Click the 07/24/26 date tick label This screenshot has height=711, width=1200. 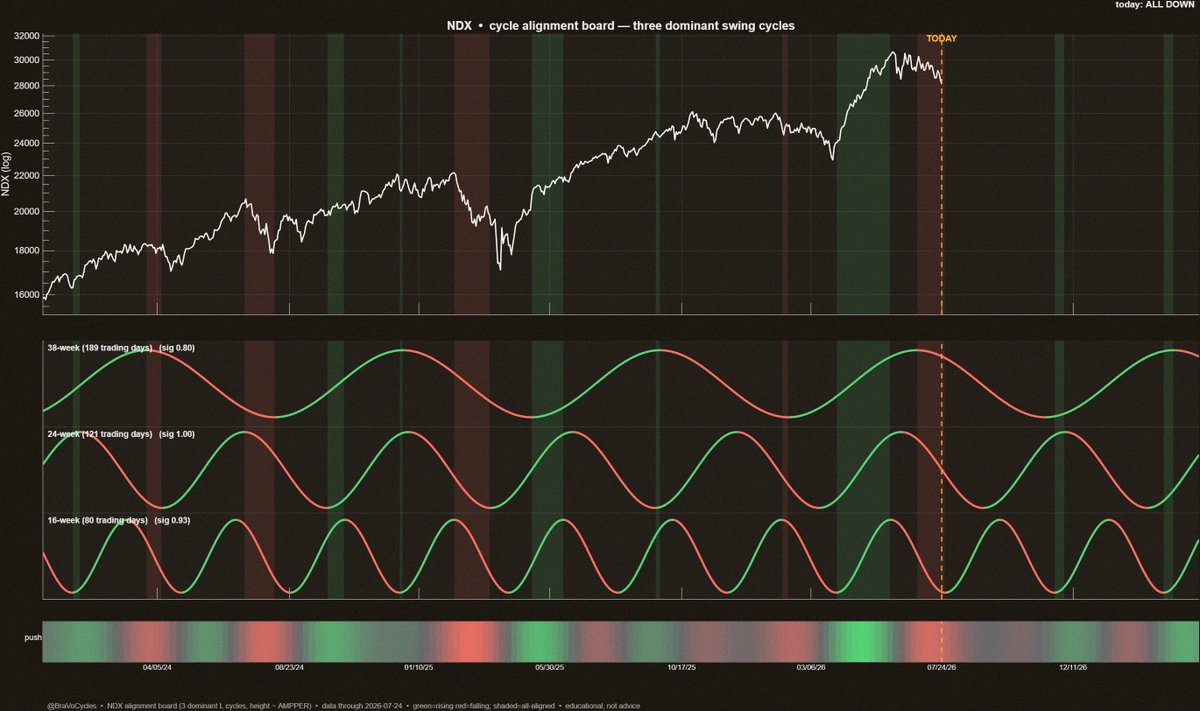coord(942,667)
